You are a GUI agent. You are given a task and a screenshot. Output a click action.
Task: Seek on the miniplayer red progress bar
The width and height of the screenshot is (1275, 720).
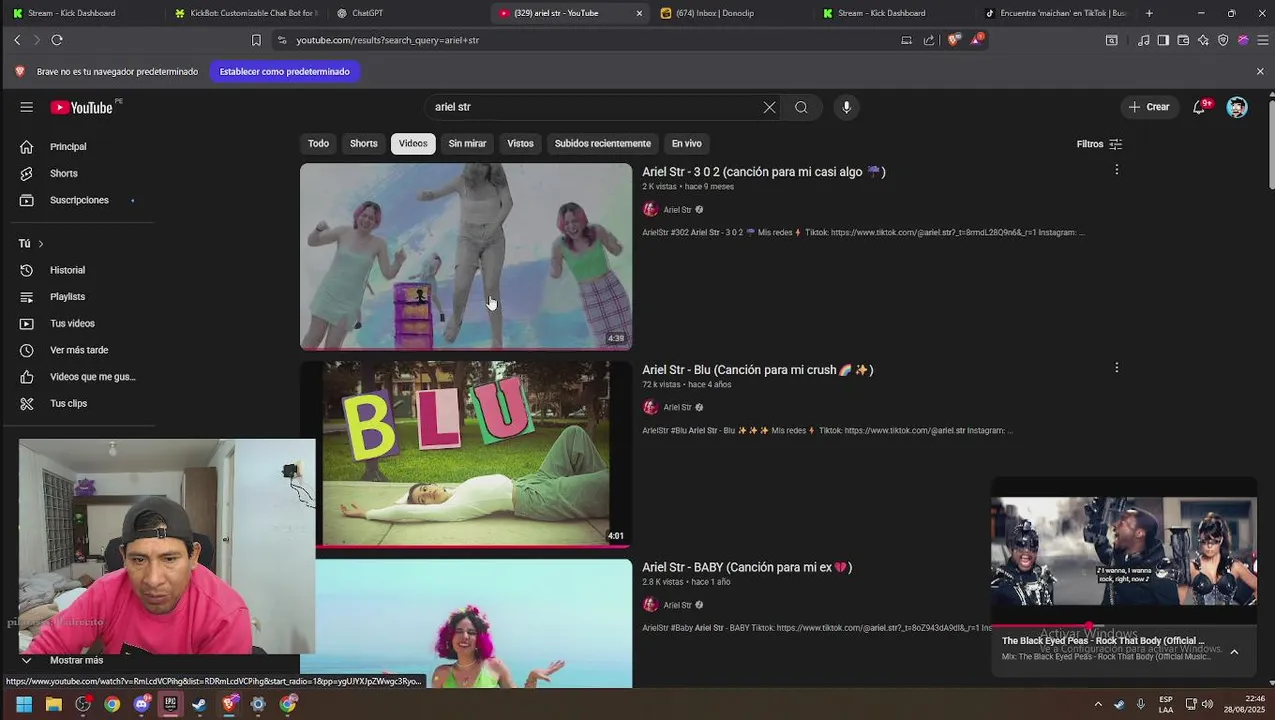pyautogui.click(x=1124, y=626)
